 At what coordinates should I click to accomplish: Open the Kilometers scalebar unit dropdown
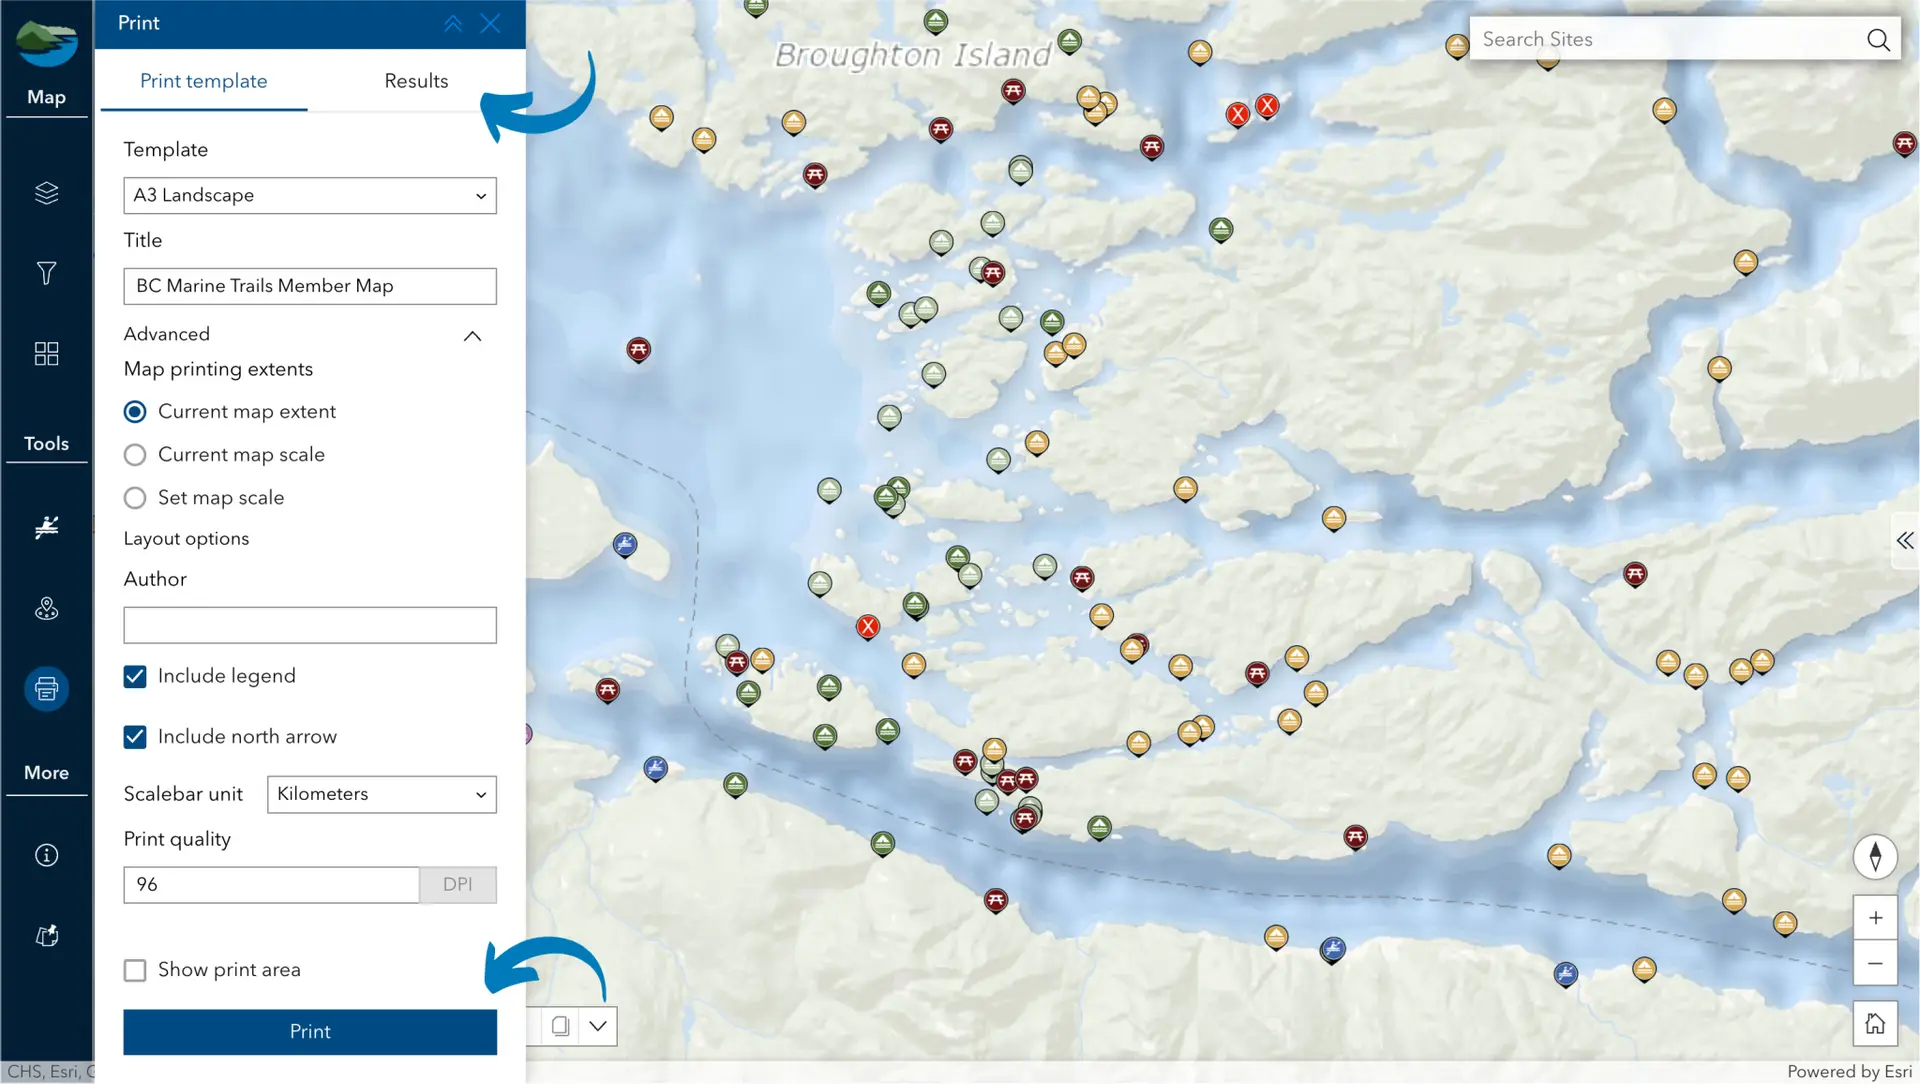[x=381, y=794]
